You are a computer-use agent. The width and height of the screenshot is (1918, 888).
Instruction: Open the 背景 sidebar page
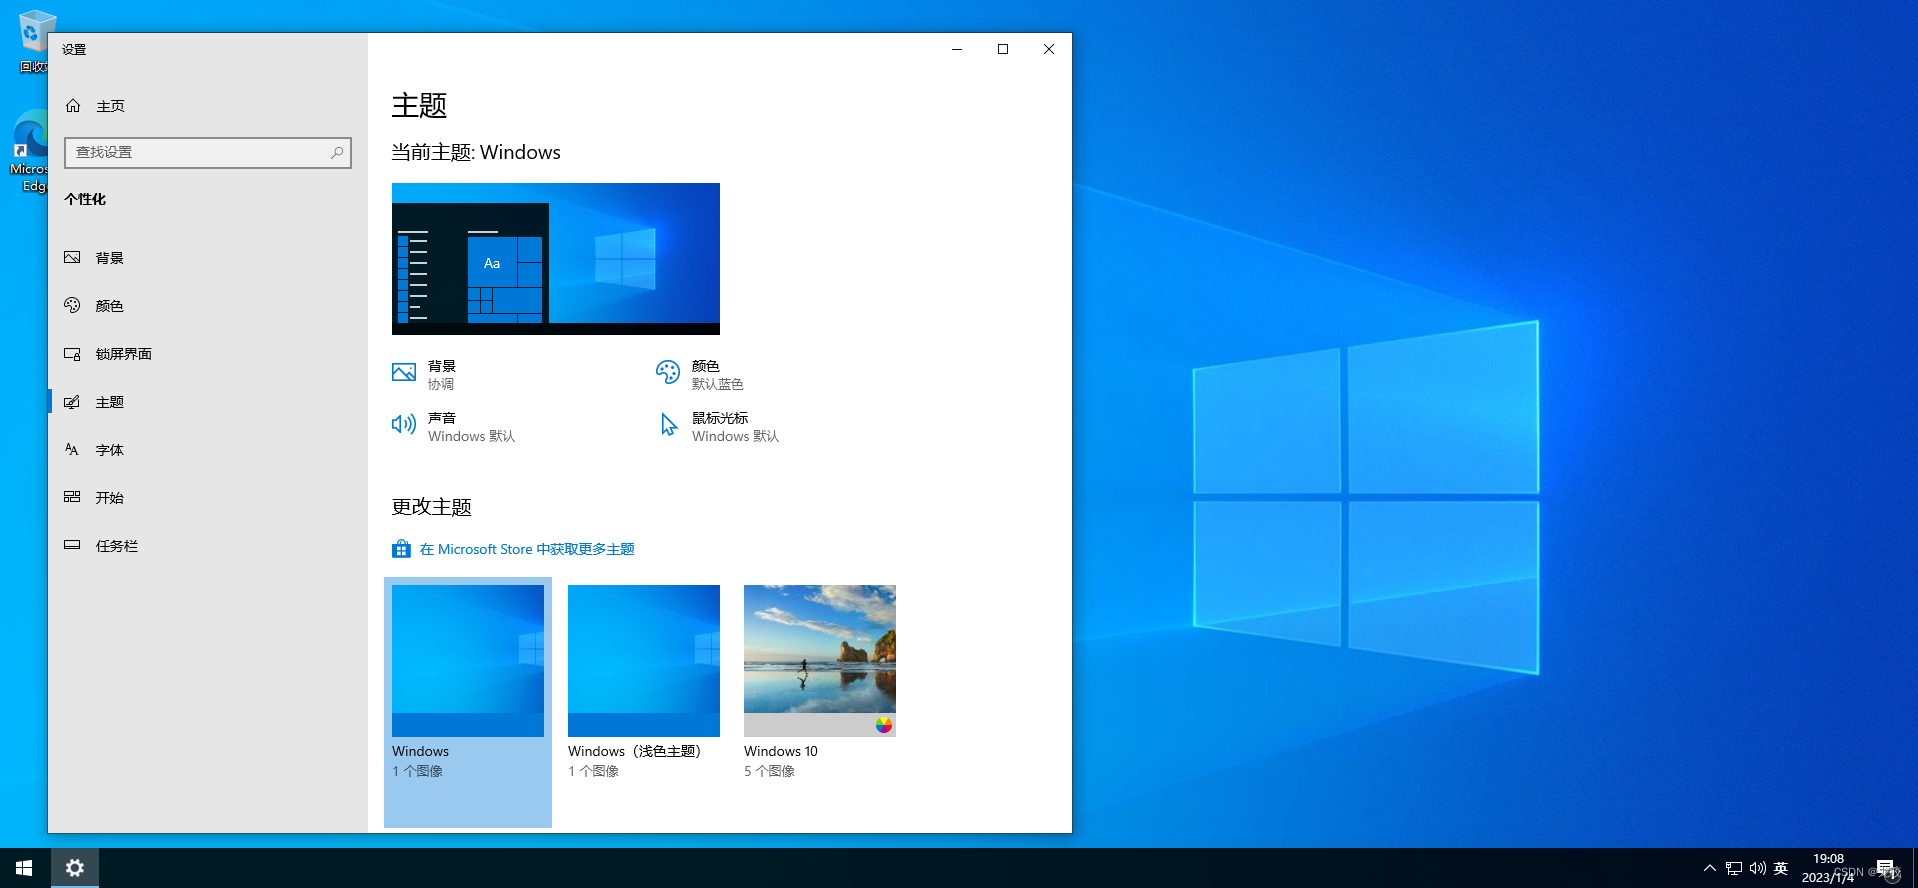click(x=208, y=258)
